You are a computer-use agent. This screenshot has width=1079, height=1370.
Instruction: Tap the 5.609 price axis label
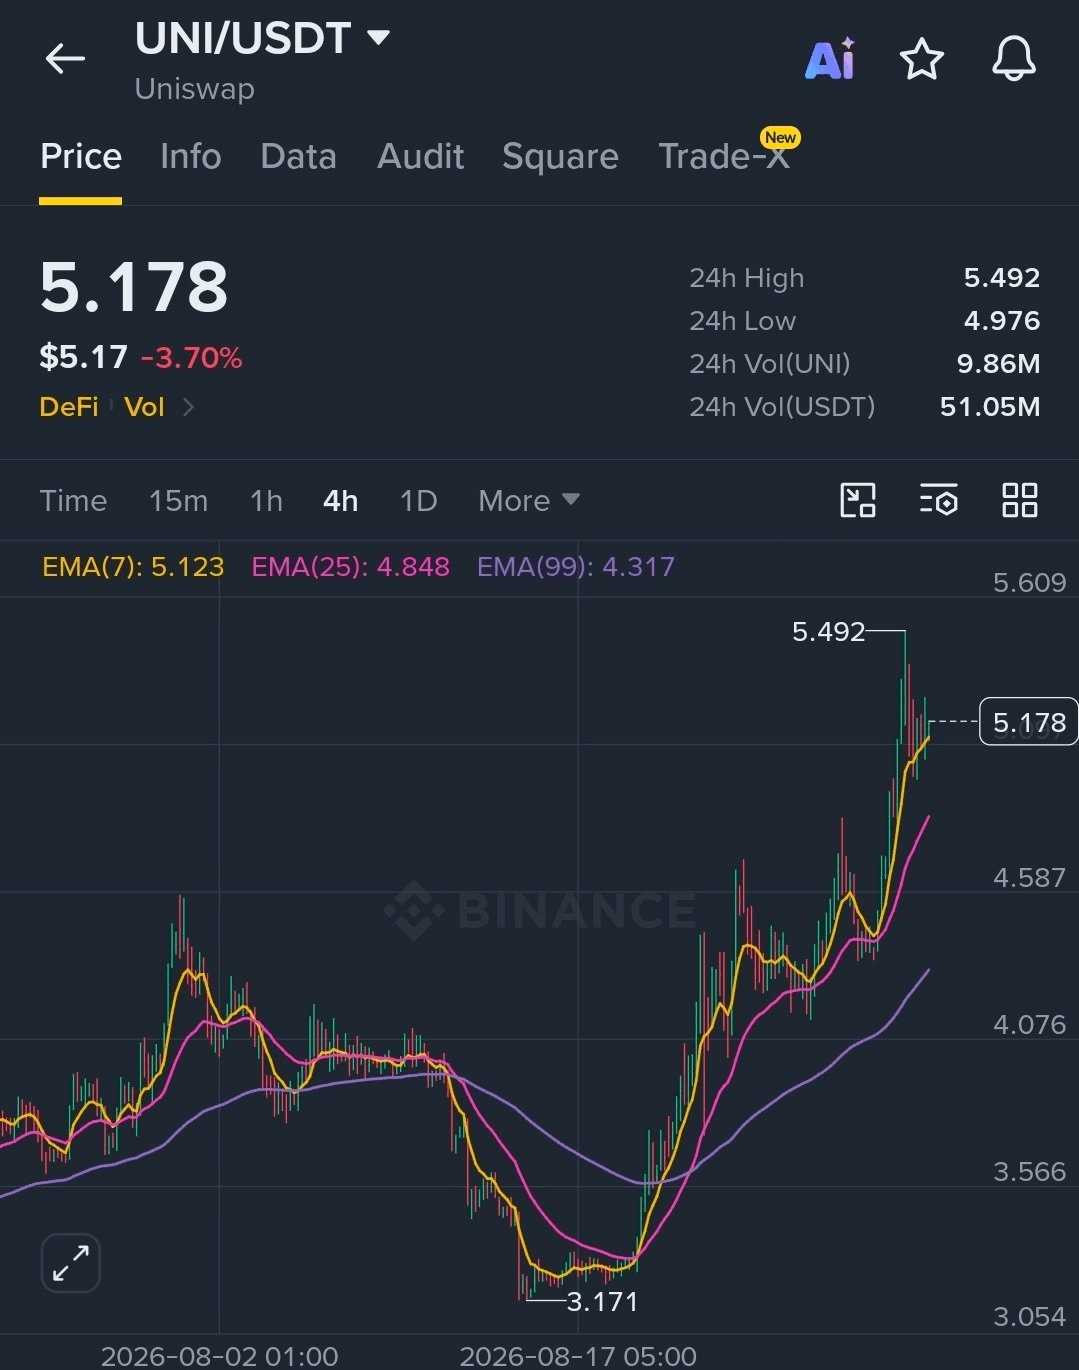[x=1029, y=583]
